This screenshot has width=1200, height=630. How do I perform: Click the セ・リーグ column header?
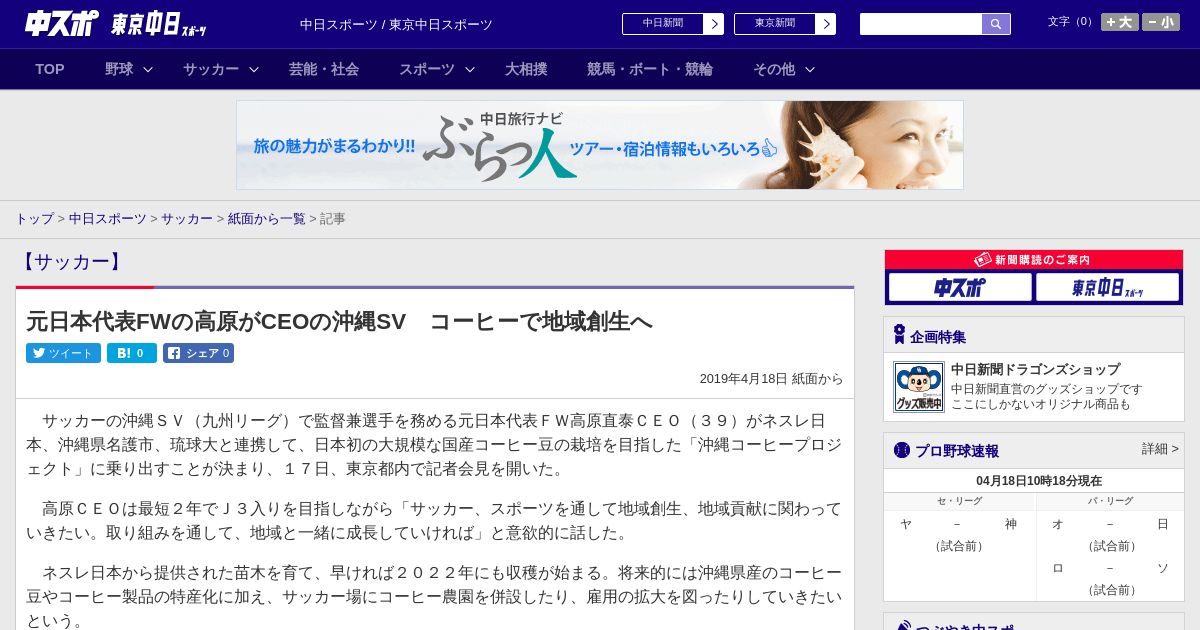pos(960,501)
